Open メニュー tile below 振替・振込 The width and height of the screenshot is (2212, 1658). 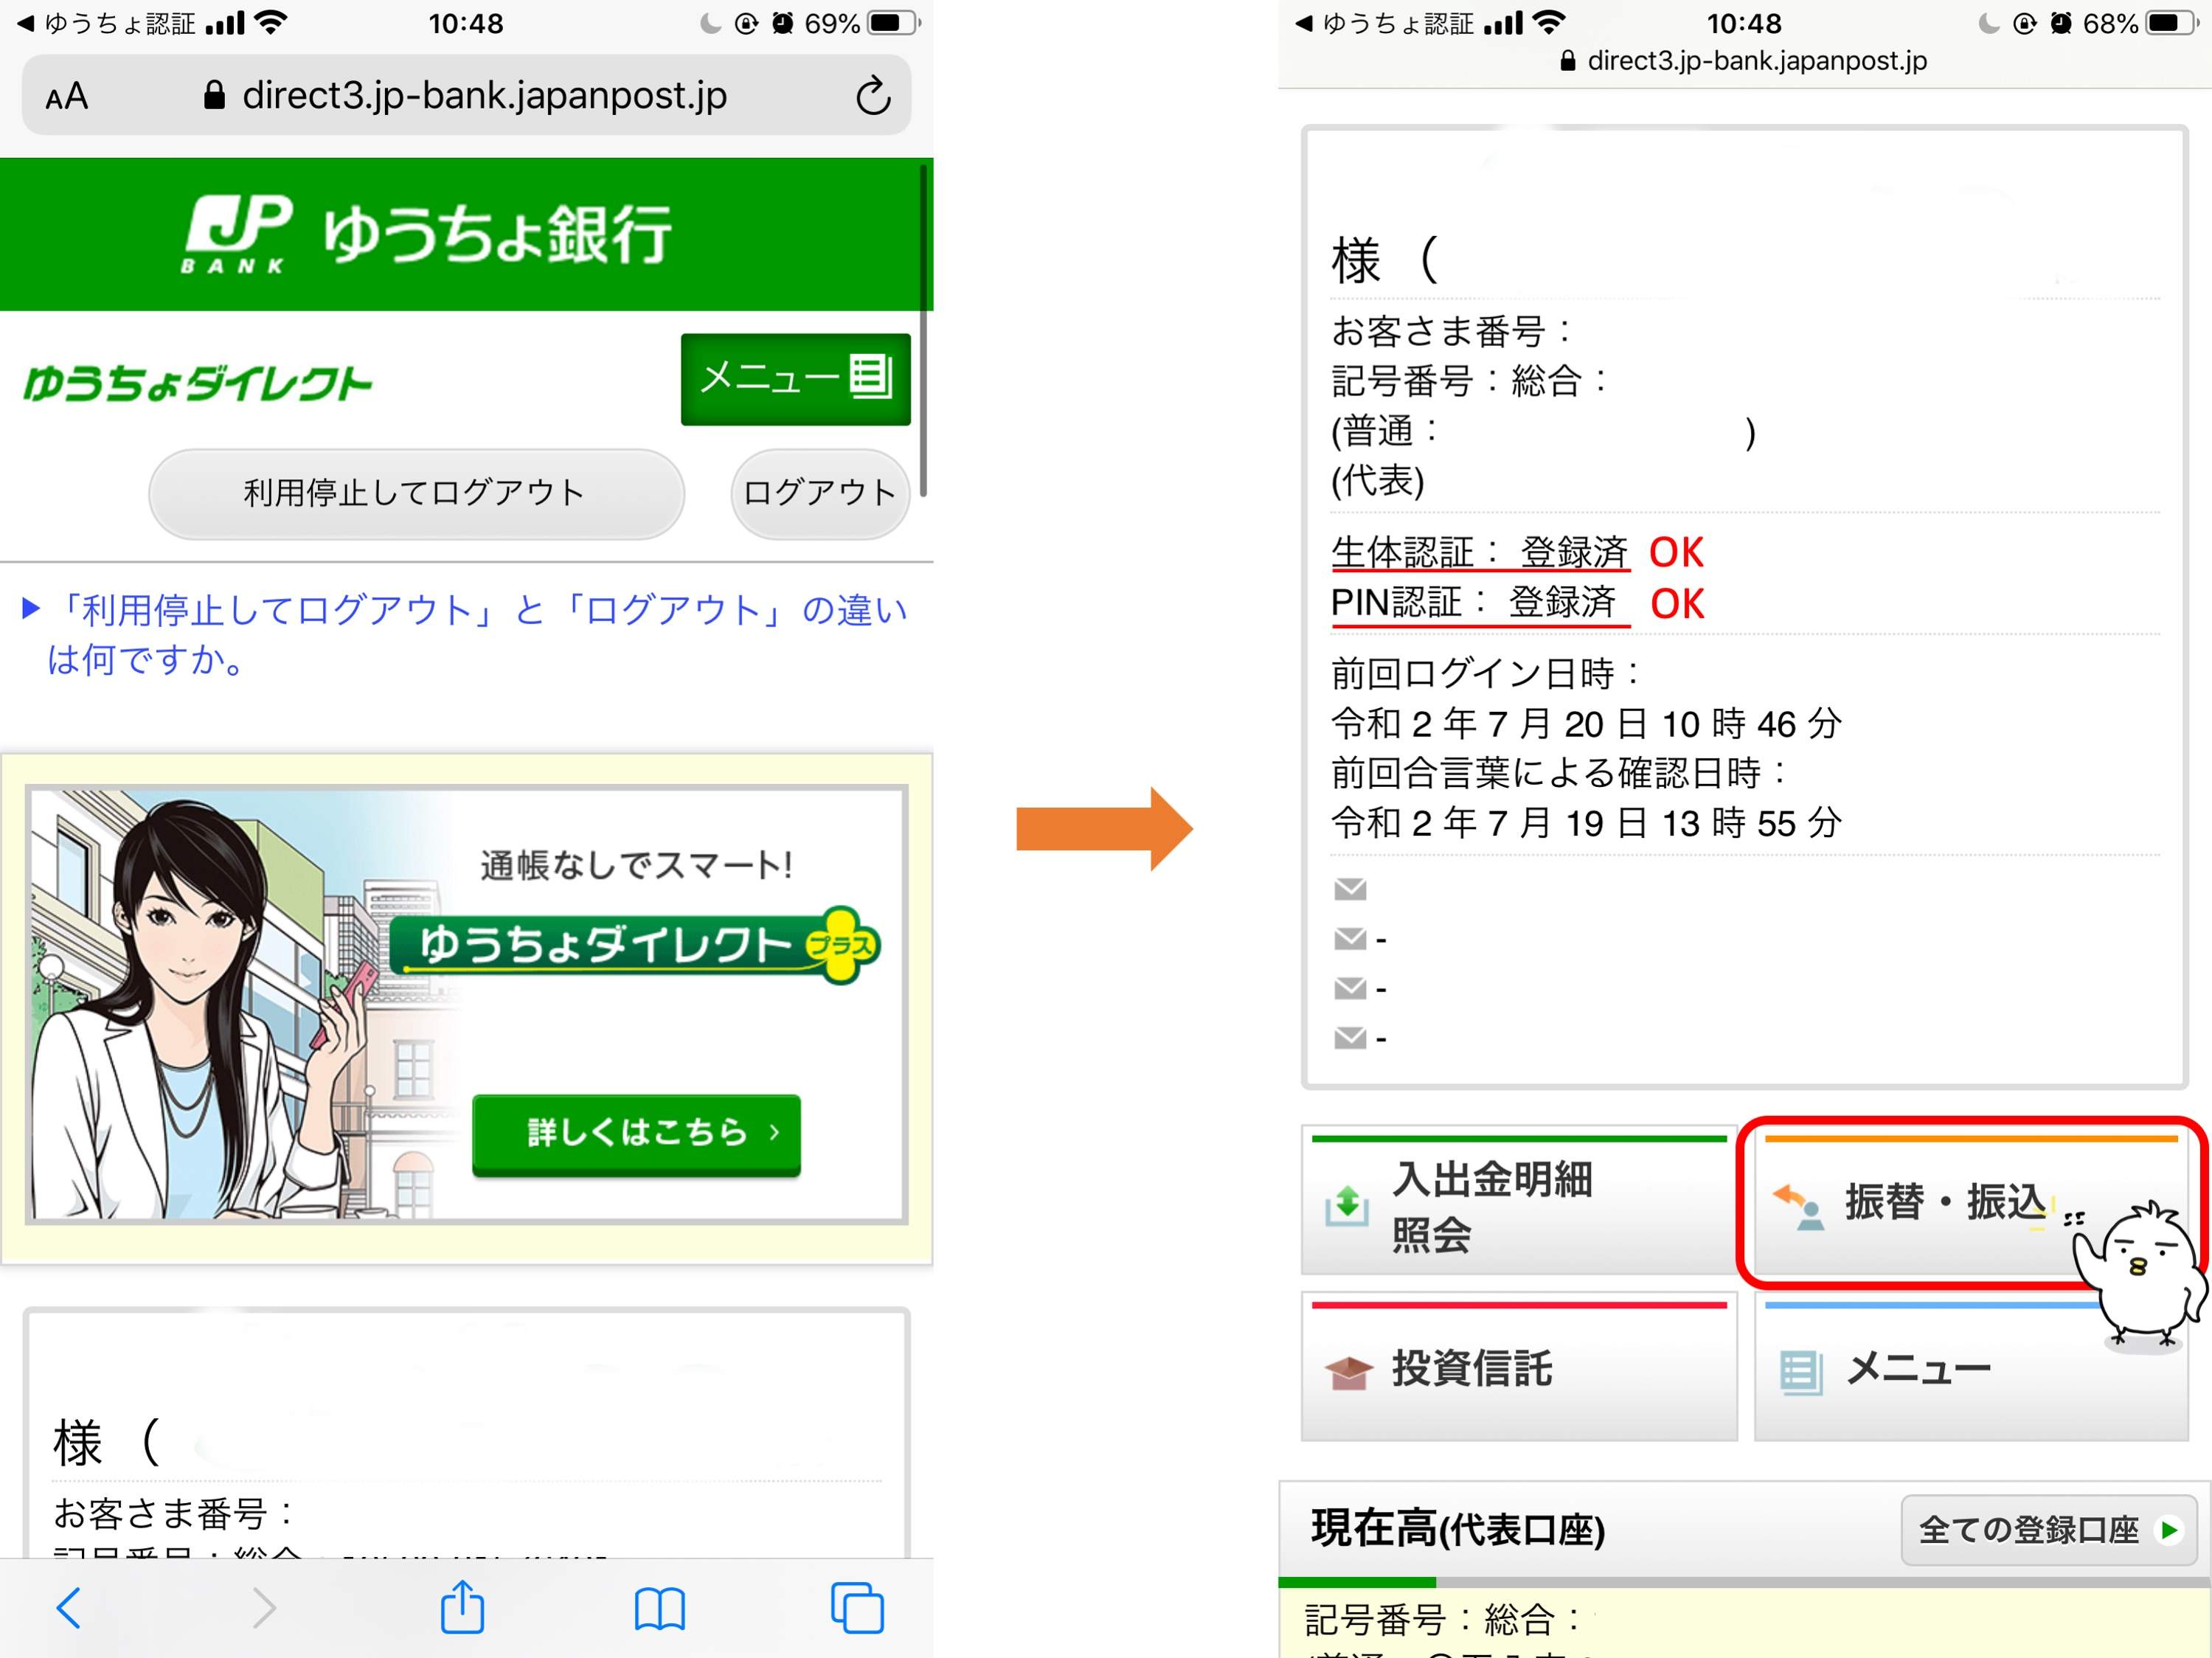(1970, 1367)
